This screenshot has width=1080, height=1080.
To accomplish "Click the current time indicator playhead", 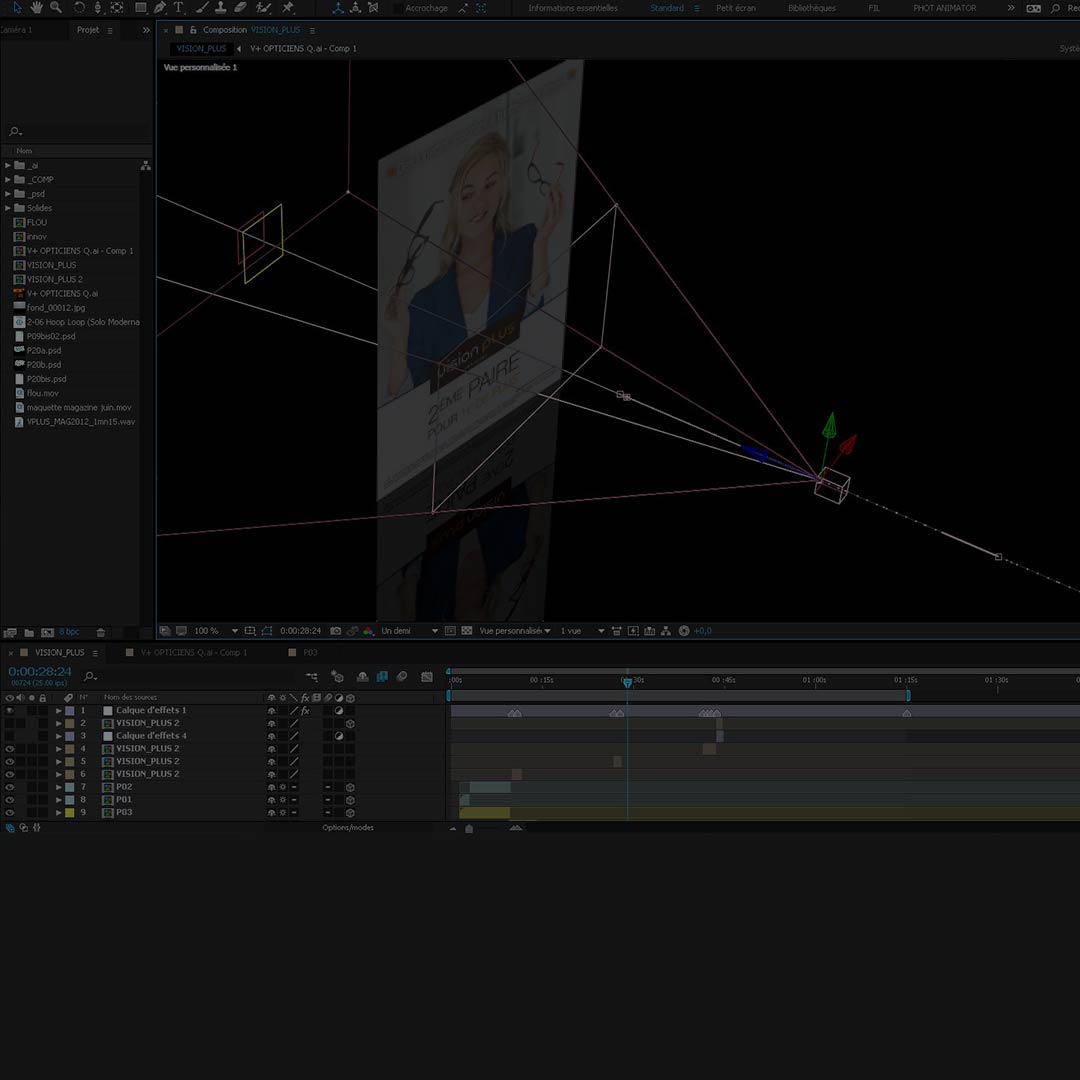I will 627,682.
